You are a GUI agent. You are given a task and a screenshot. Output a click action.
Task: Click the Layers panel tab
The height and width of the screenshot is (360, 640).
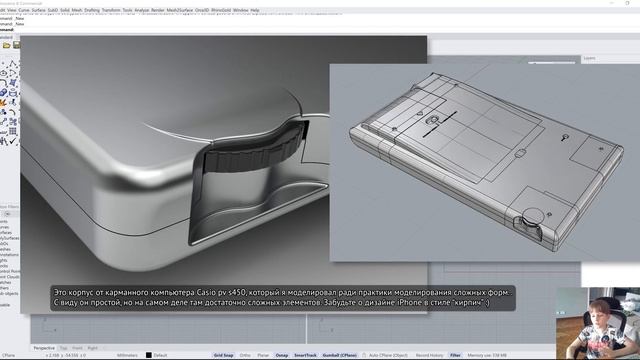tap(589, 58)
